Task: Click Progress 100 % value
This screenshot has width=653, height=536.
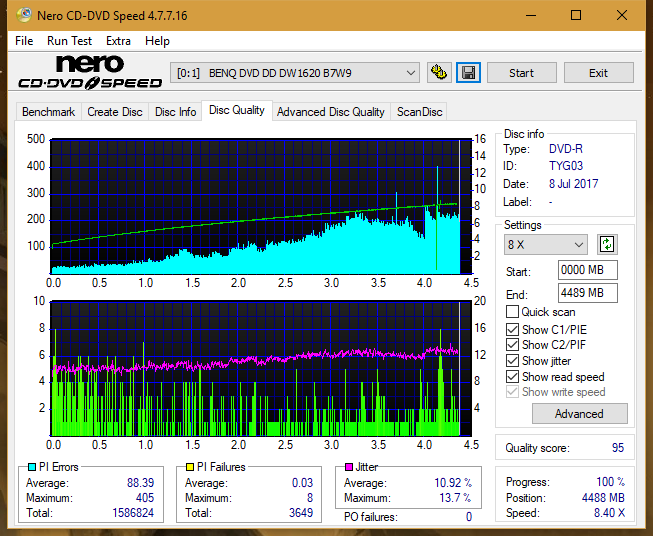Action: pos(611,482)
